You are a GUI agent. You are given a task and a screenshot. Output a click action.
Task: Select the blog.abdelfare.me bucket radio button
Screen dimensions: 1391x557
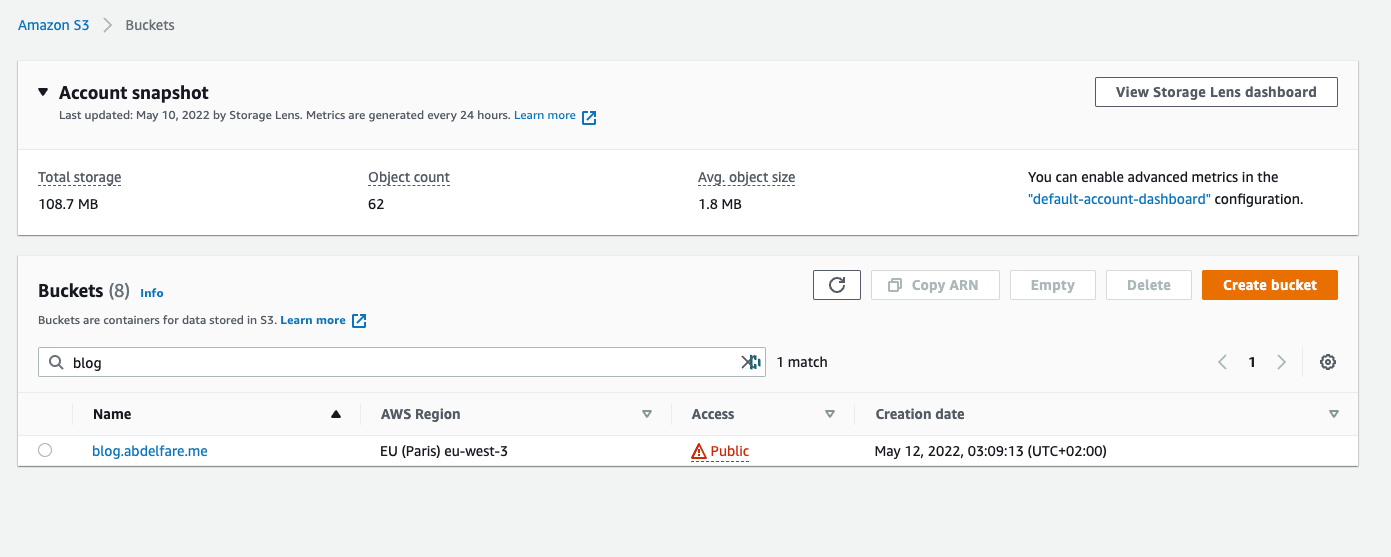45,451
